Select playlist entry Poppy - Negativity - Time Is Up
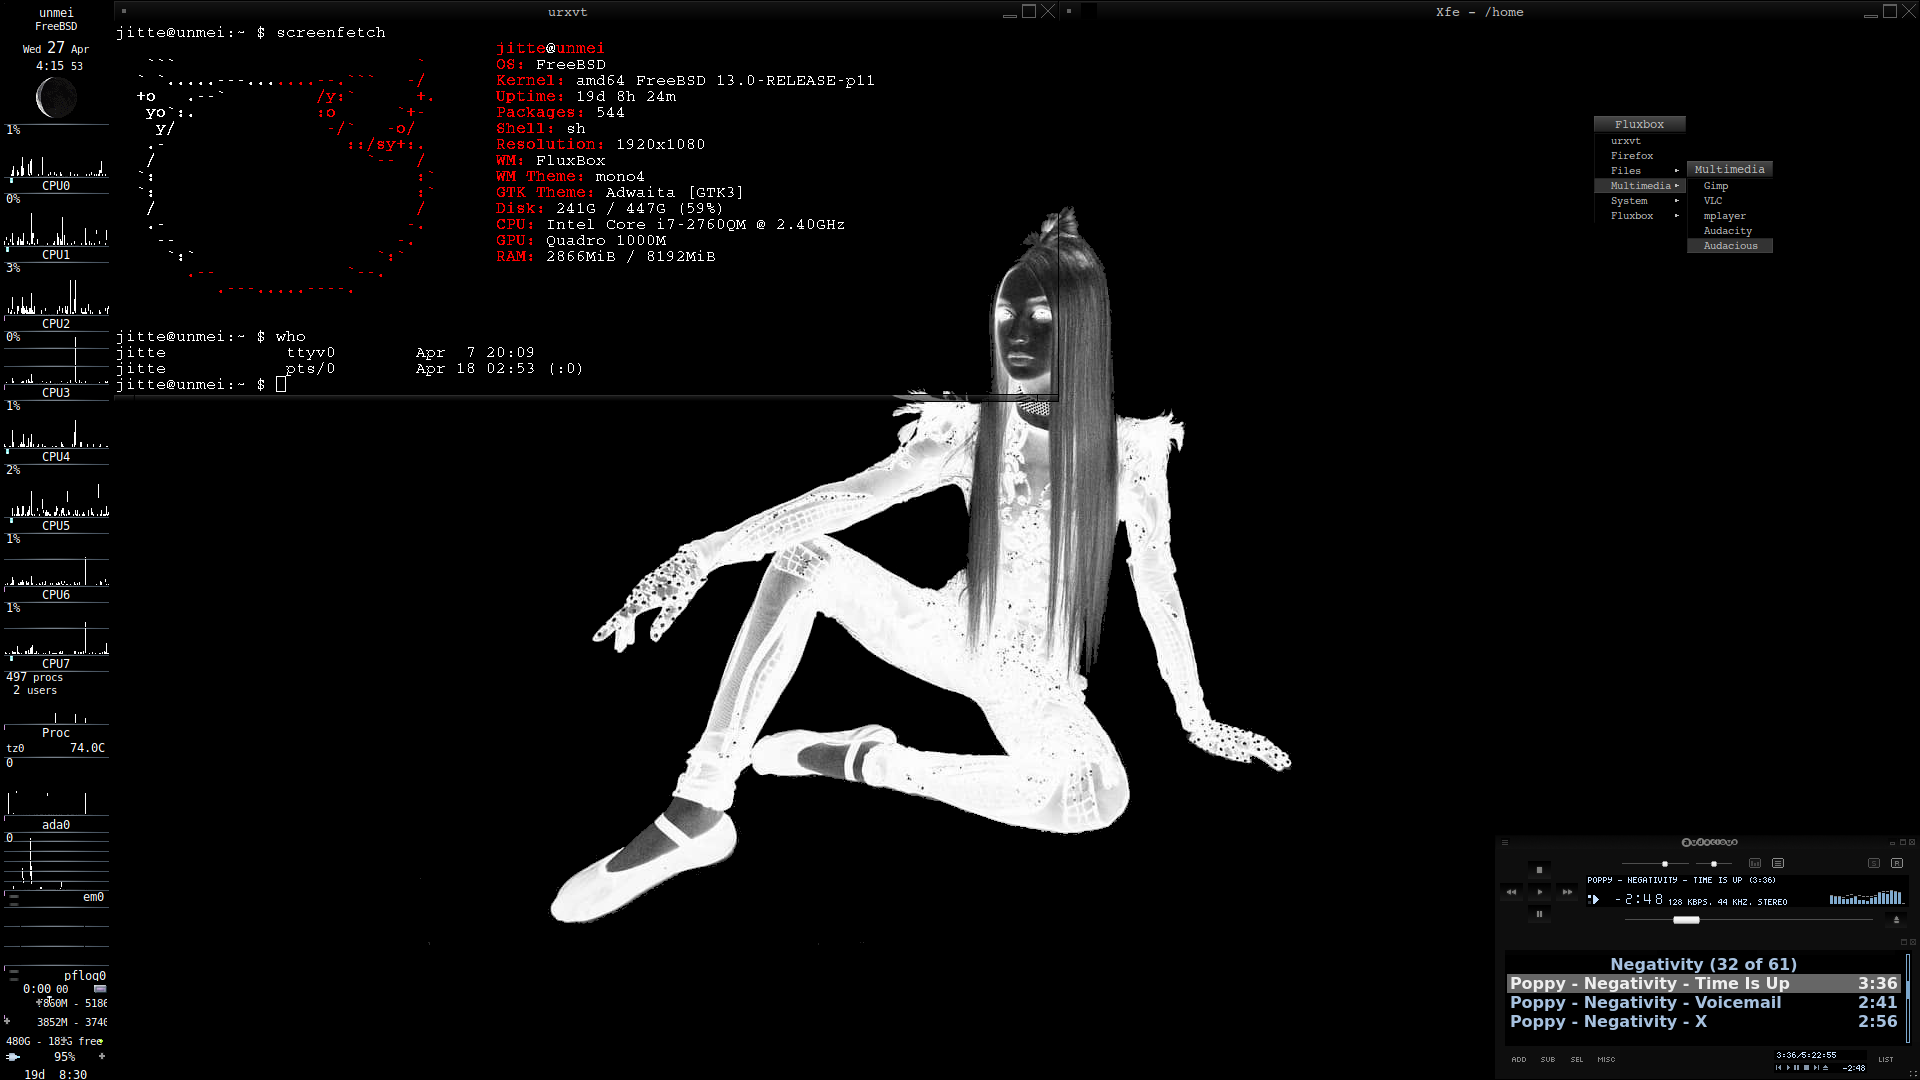Image resolution: width=1920 pixels, height=1080 pixels. (x=1704, y=984)
